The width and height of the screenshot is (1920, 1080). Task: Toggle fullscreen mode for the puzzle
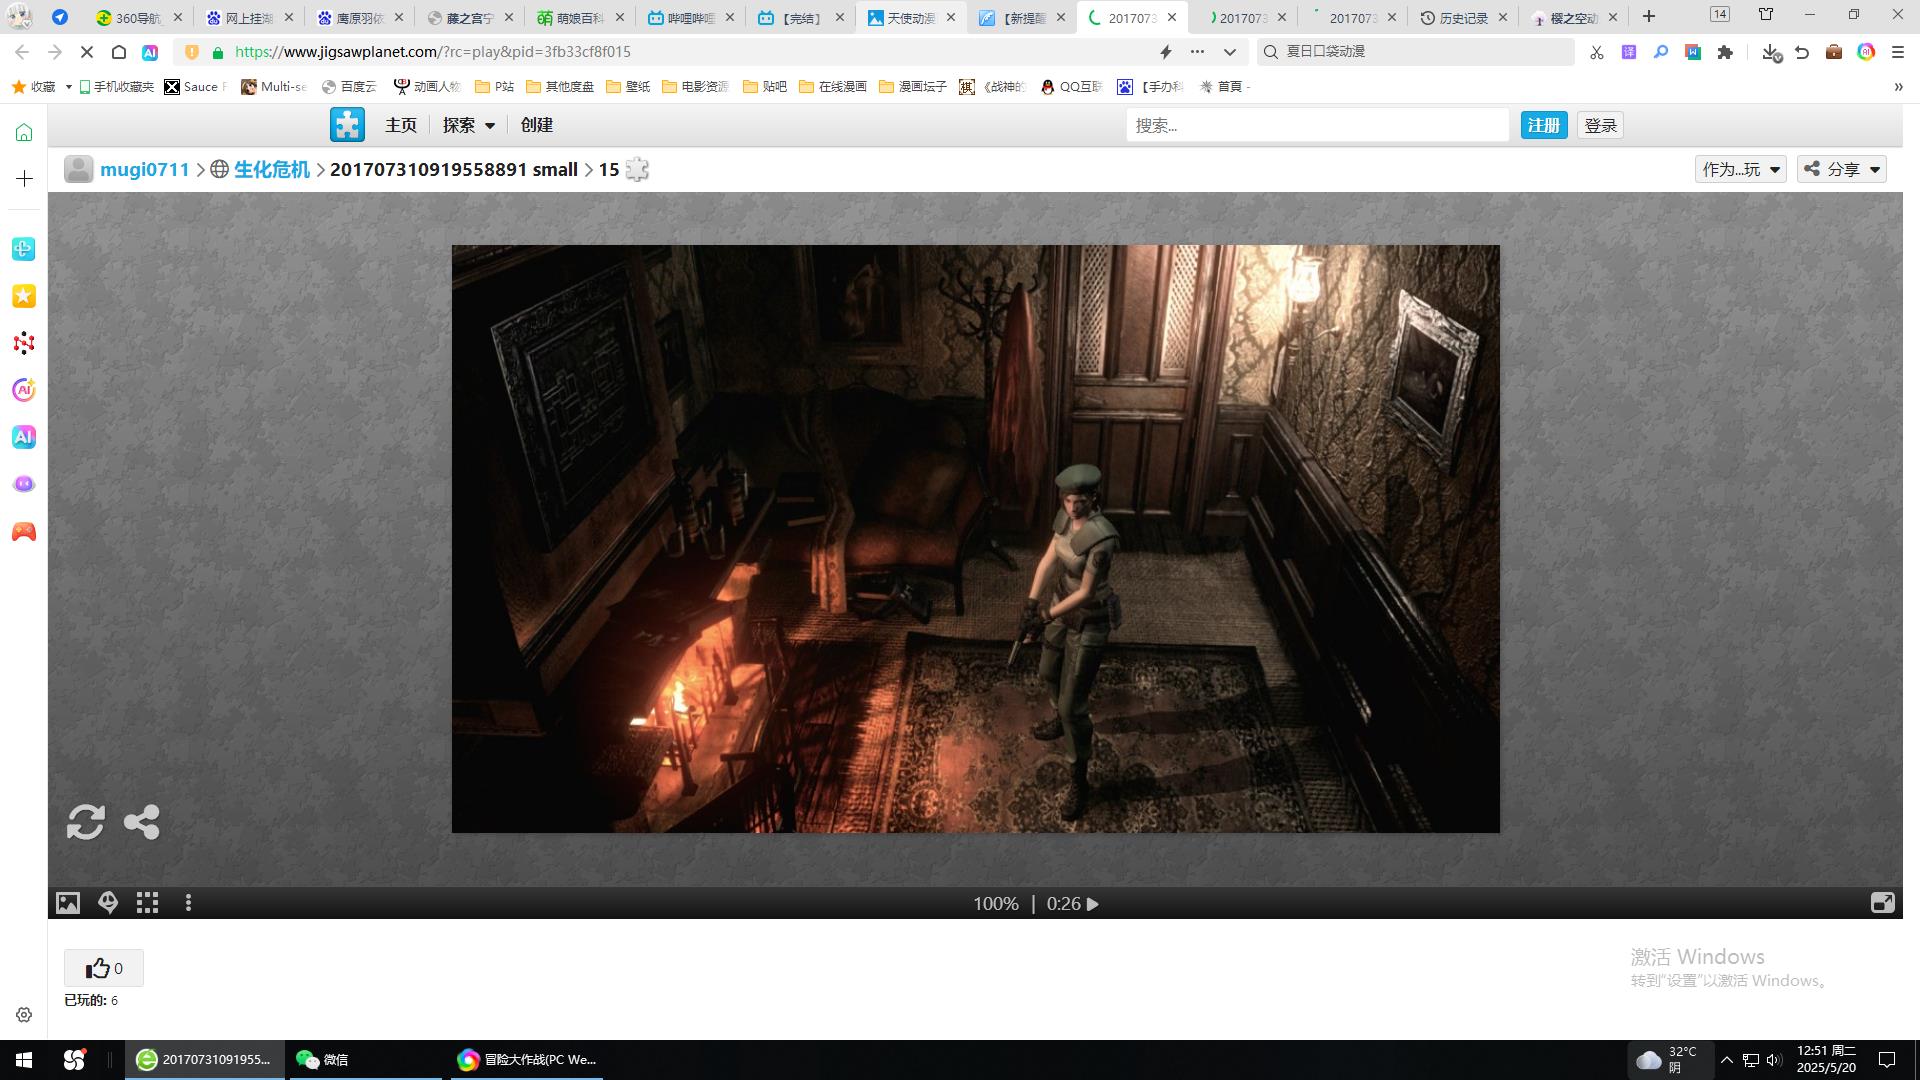1882,903
